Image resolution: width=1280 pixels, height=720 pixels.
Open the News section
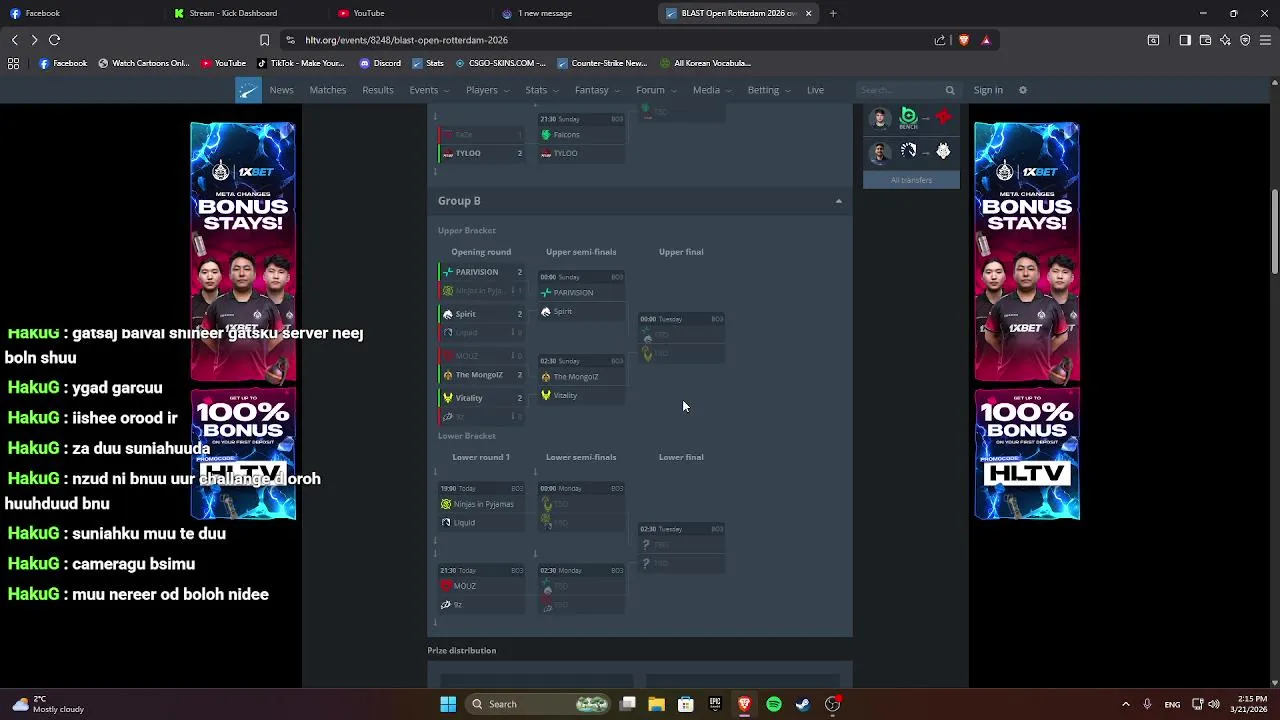(x=281, y=90)
